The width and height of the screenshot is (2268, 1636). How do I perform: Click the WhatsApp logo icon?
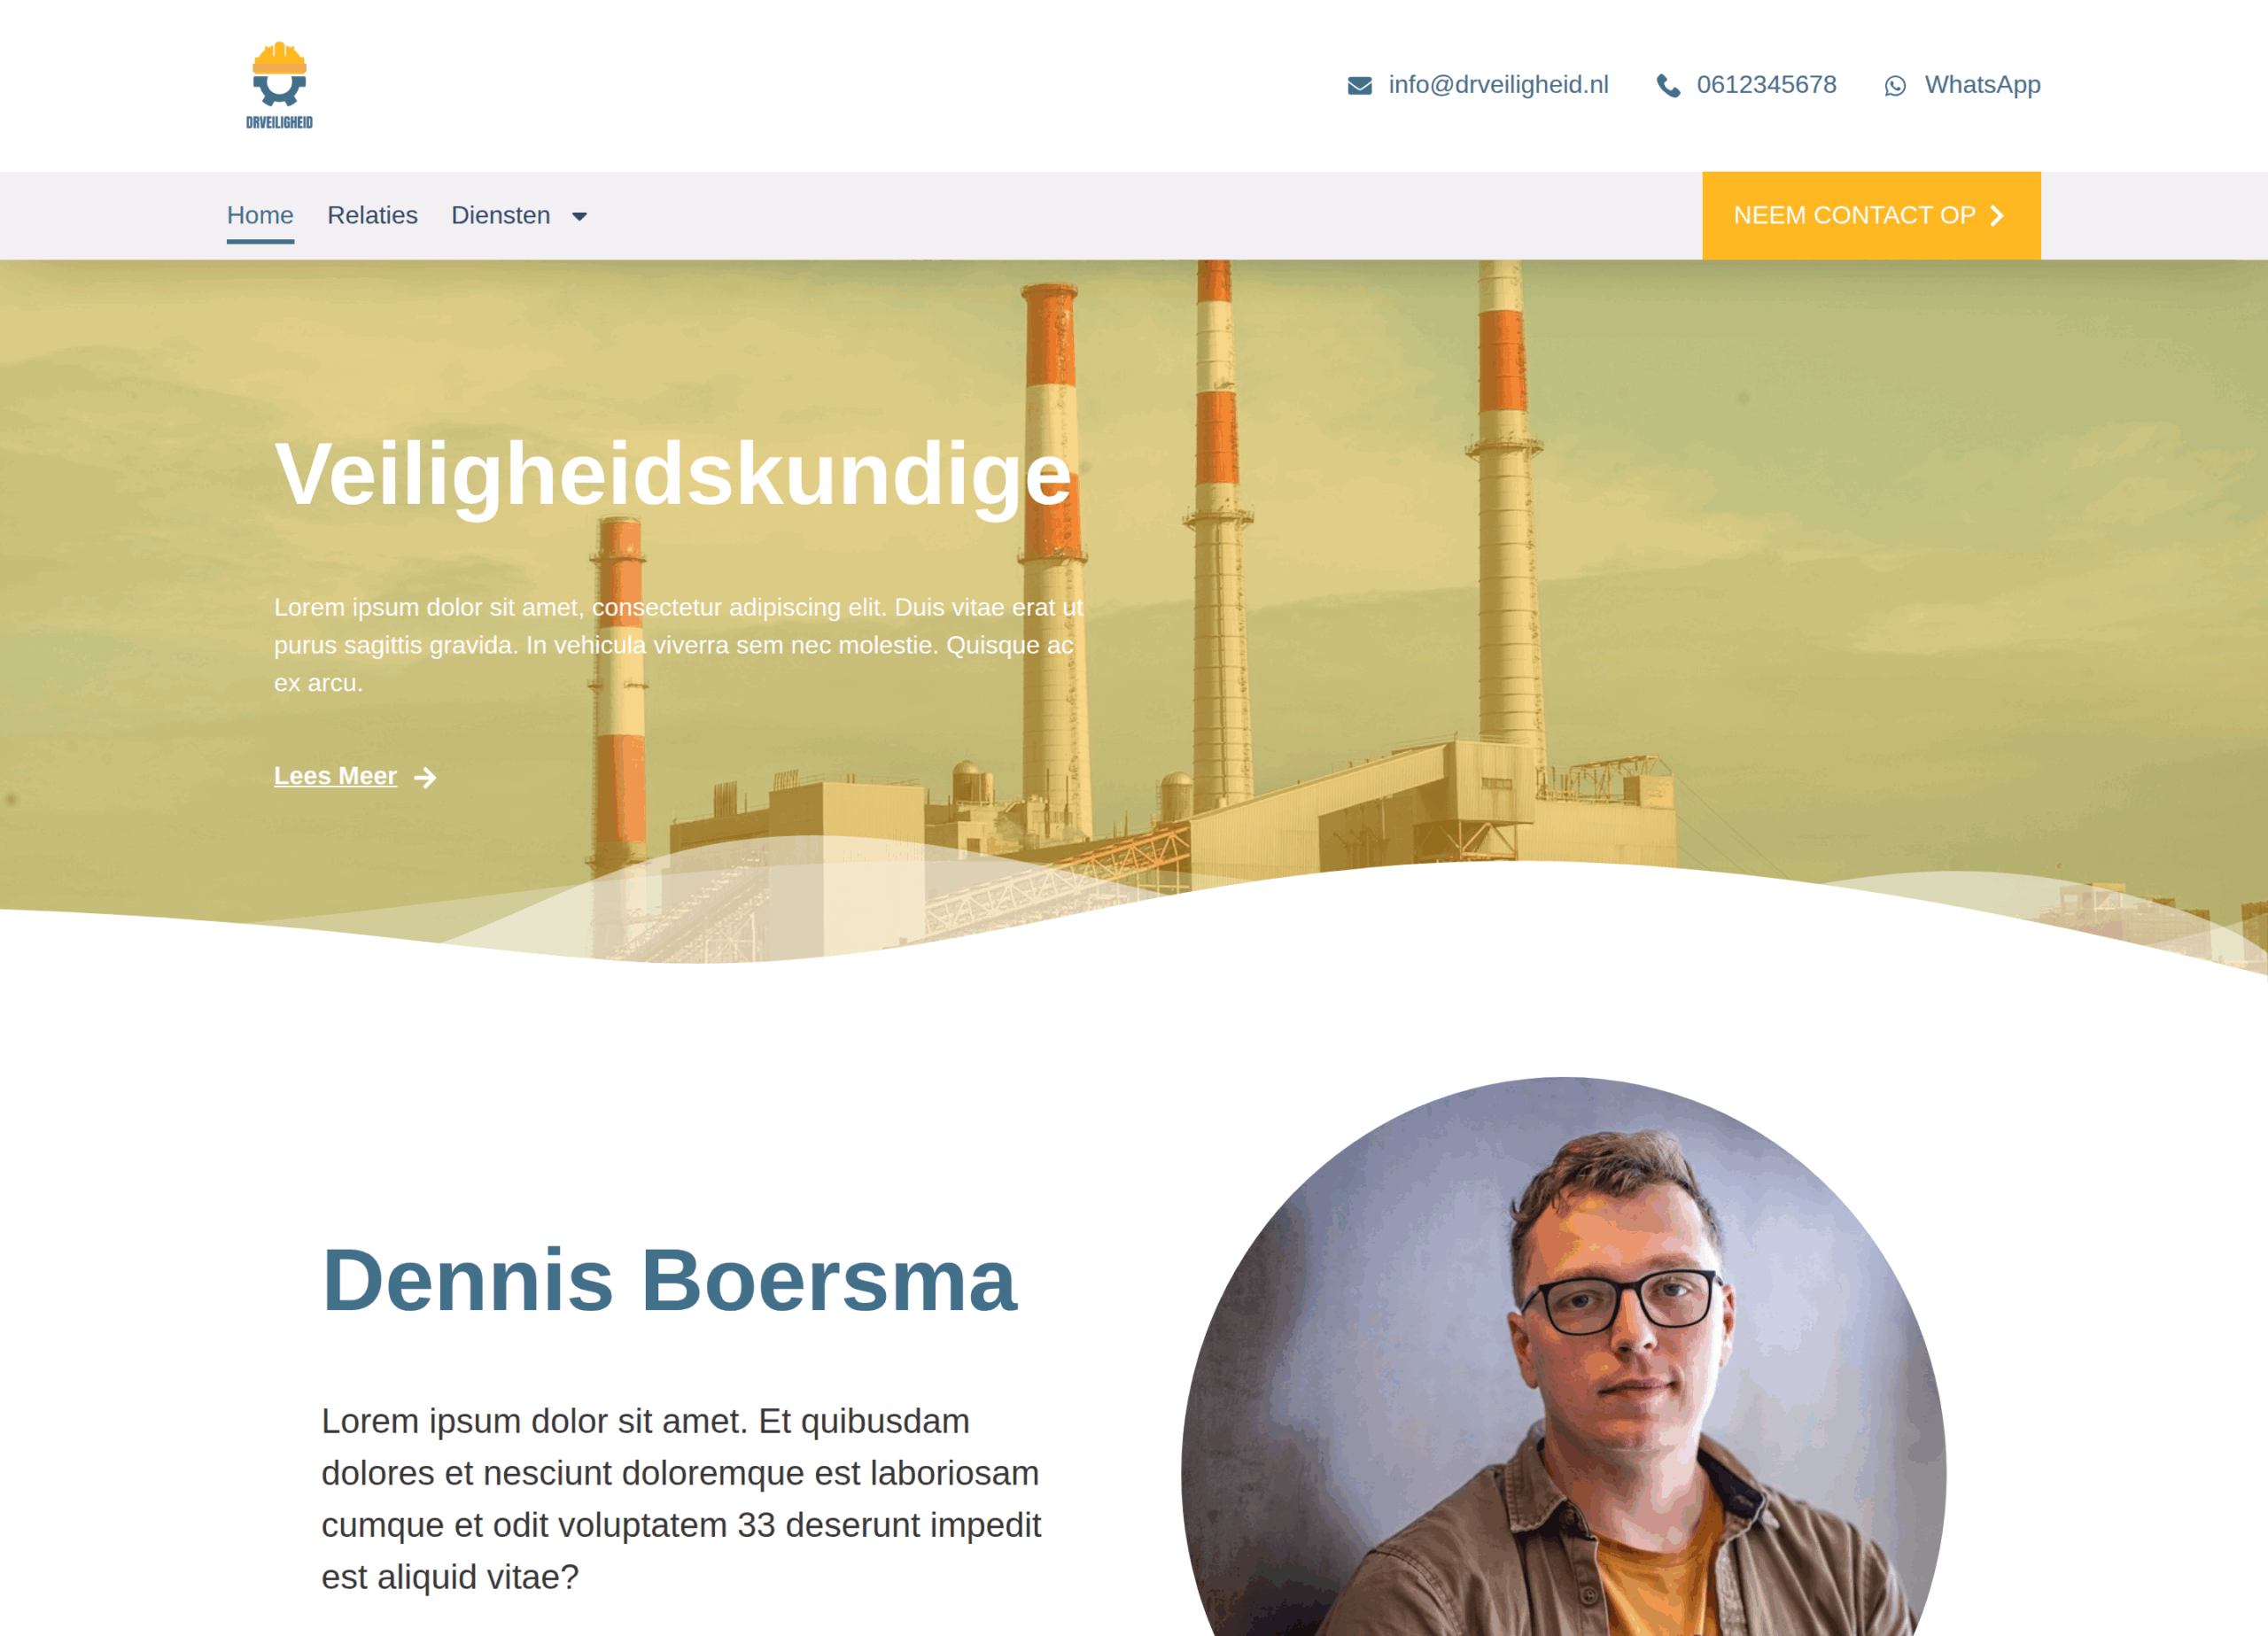coord(1895,86)
